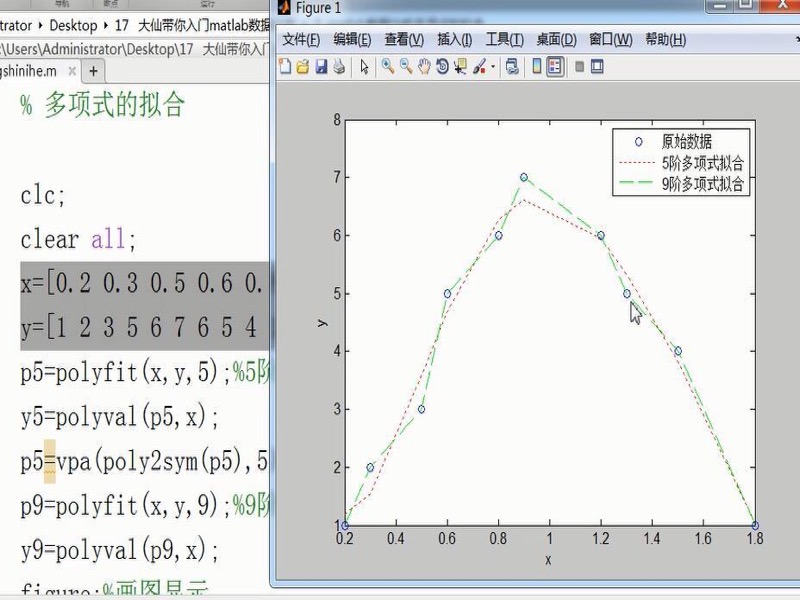Select the Edit Plot arrow tool
The width and height of the screenshot is (800, 600).
point(364,66)
